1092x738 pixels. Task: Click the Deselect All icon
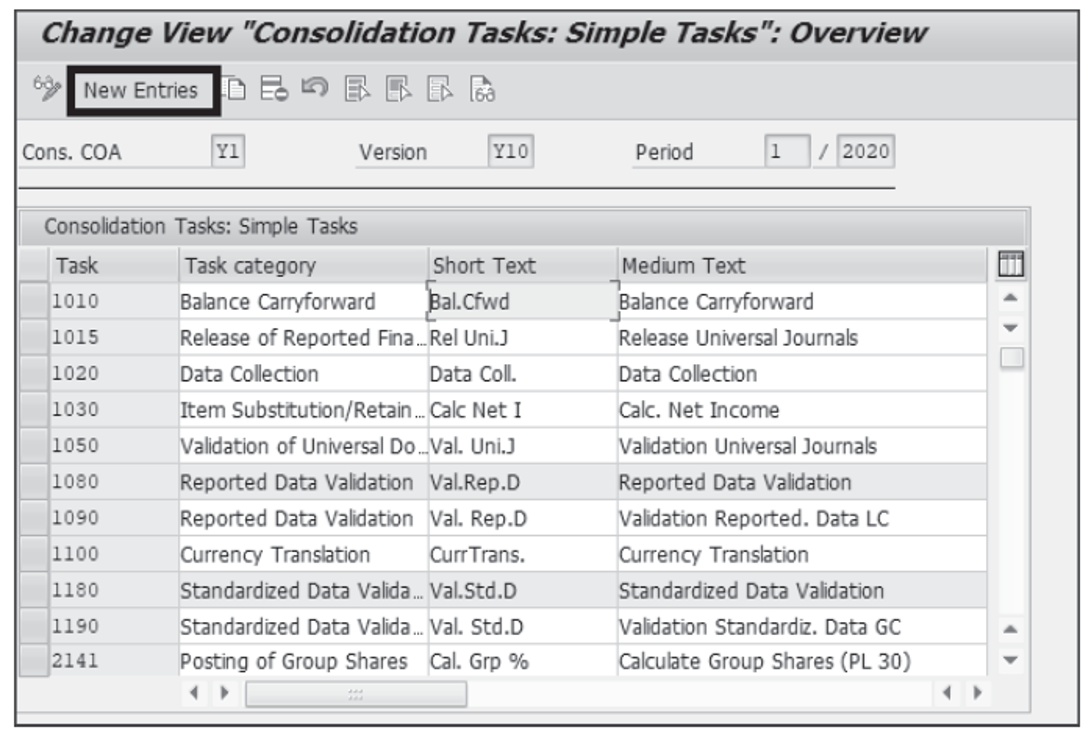tap(439, 88)
